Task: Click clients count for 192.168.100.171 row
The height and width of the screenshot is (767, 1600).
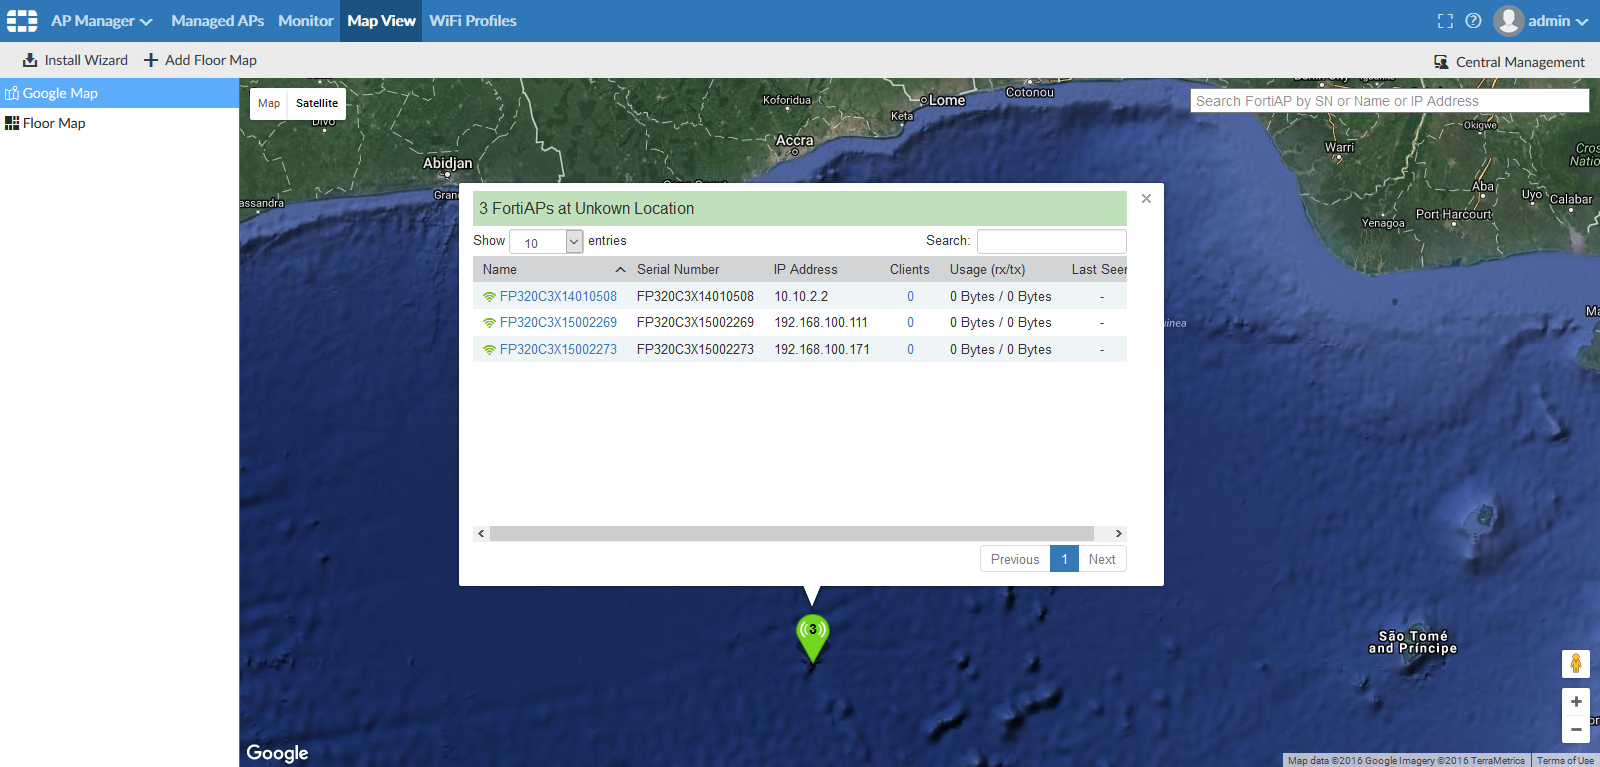Action: (x=910, y=349)
